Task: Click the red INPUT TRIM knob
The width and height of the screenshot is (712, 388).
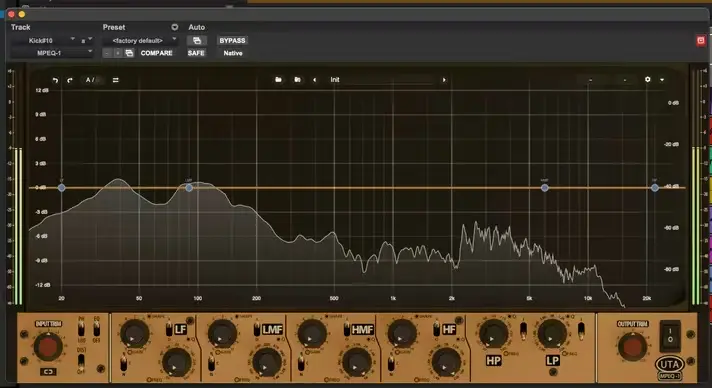Action: [x=48, y=347]
